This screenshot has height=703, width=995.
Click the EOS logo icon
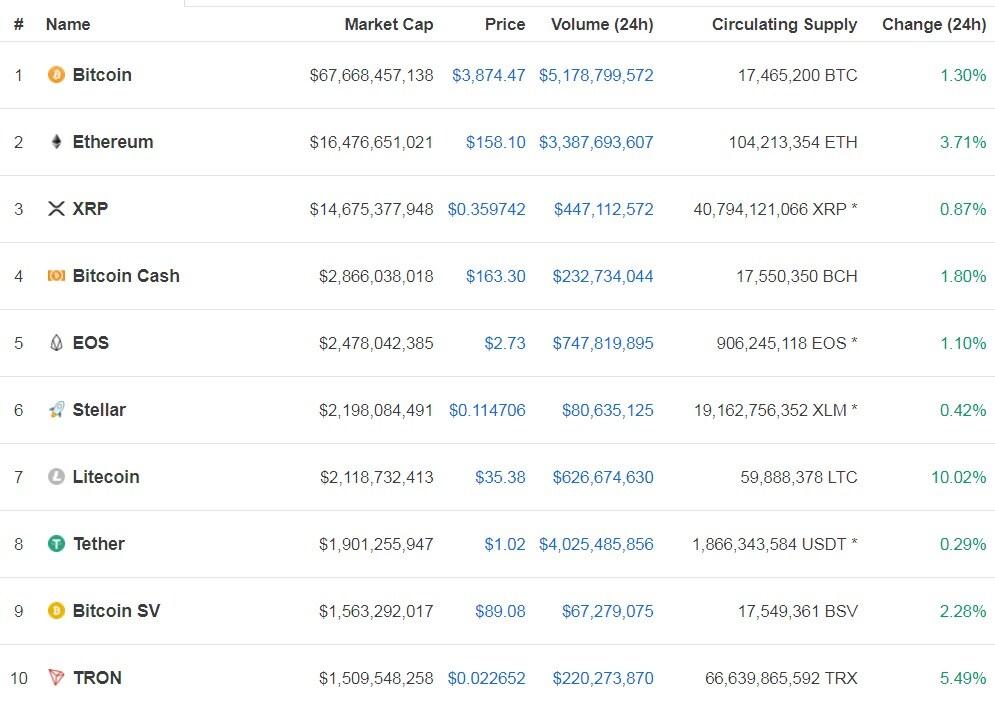coord(56,343)
